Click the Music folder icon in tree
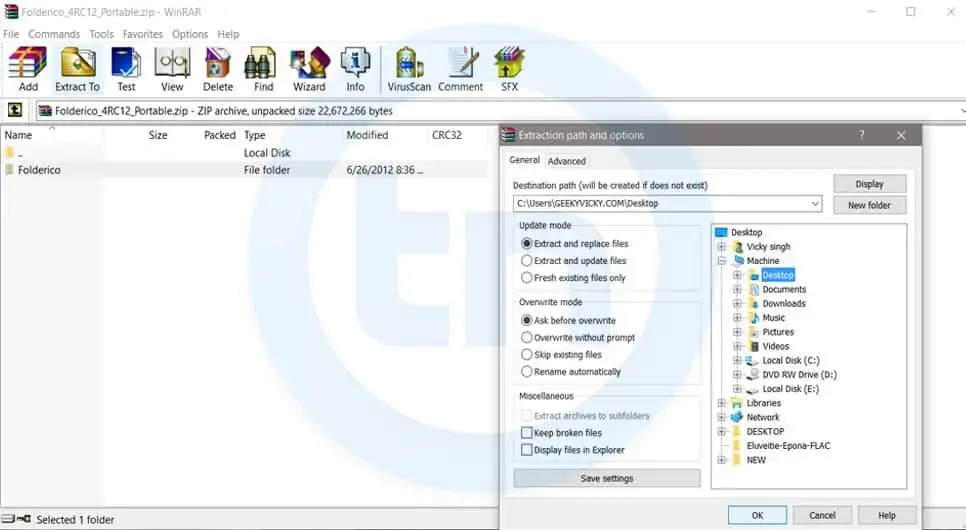 coord(754,317)
